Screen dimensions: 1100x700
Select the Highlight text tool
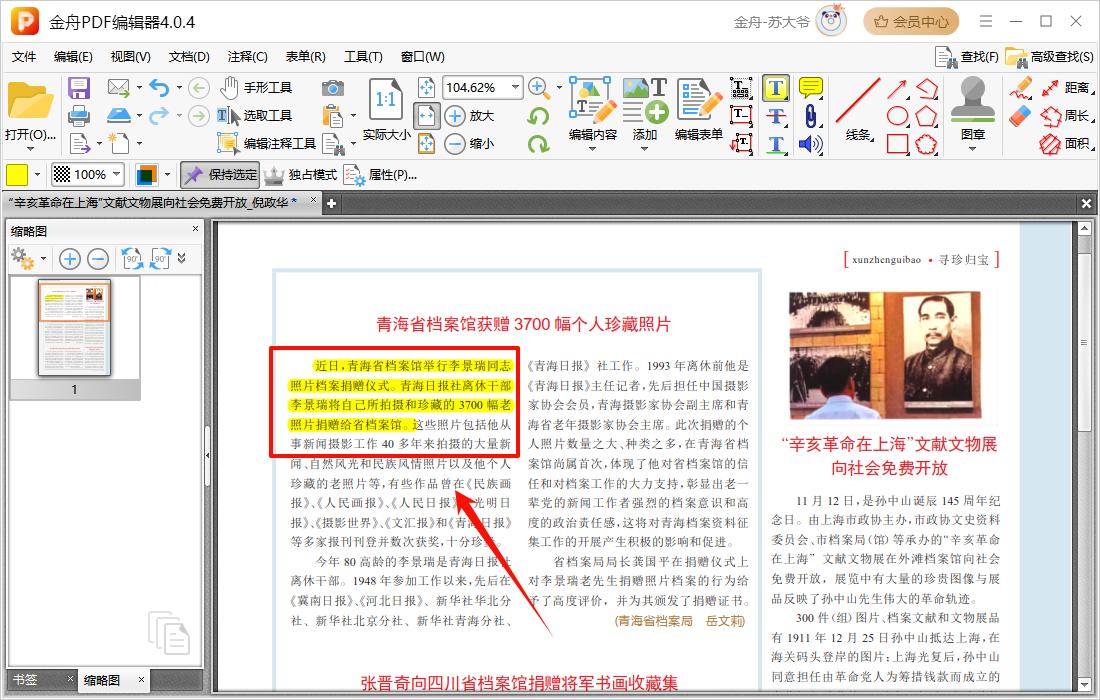(775, 88)
